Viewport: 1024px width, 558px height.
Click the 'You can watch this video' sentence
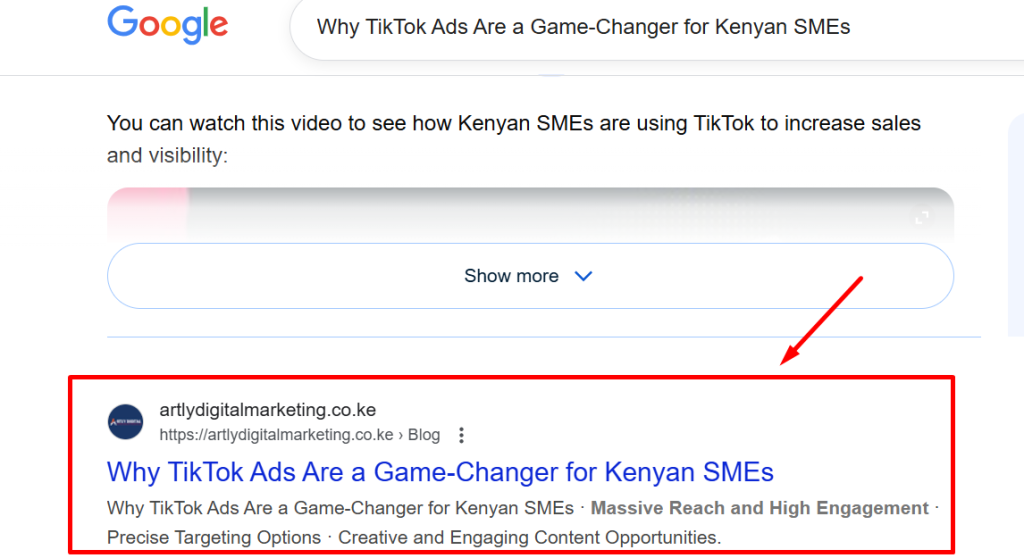[x=513, y=124]
